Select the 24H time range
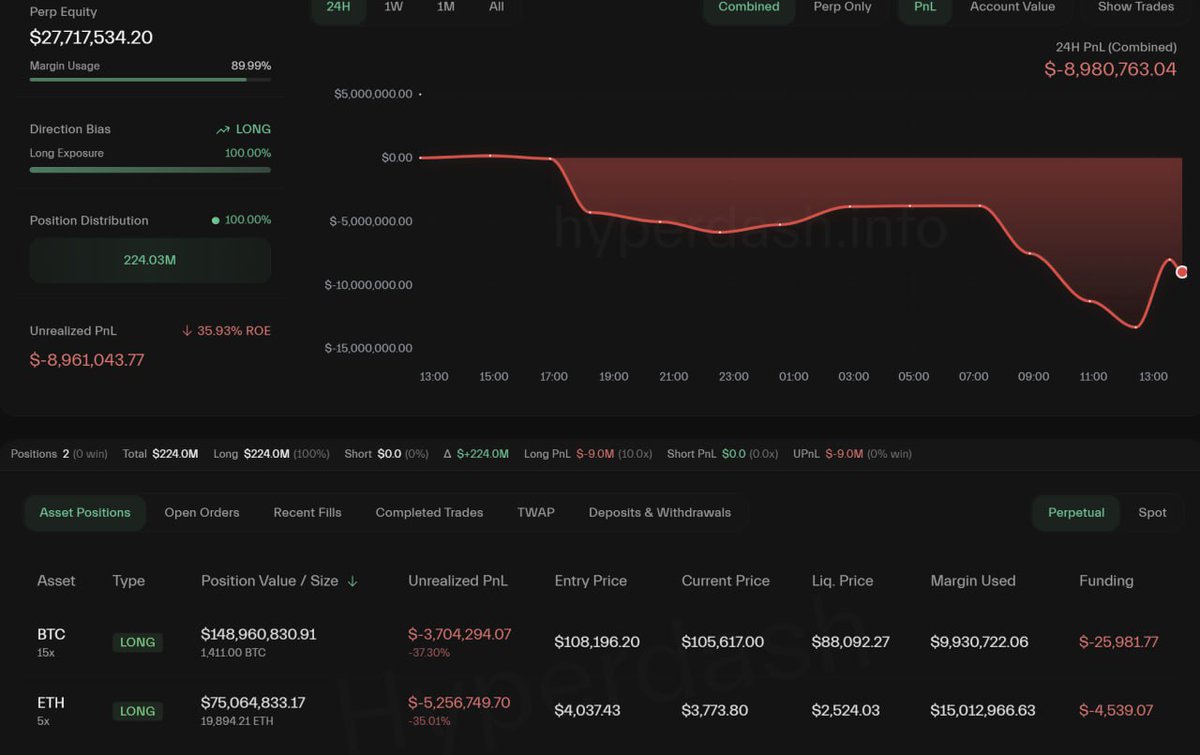This screenshot has width=1200, height=755. [x=339, y=7]
